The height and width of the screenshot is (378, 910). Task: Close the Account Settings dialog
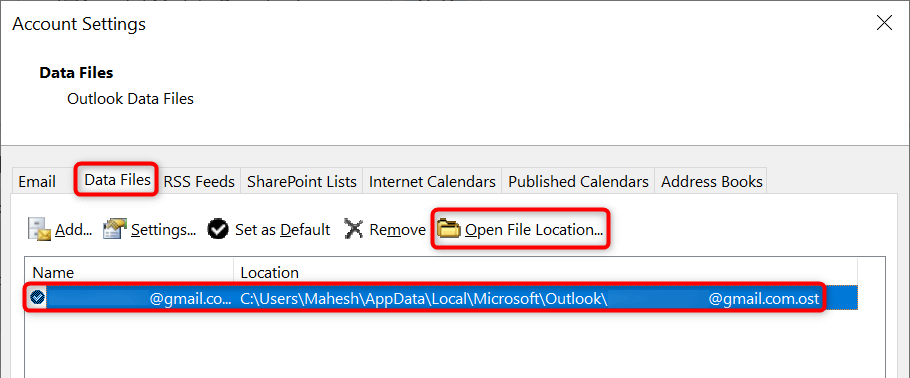pos(884,23)
